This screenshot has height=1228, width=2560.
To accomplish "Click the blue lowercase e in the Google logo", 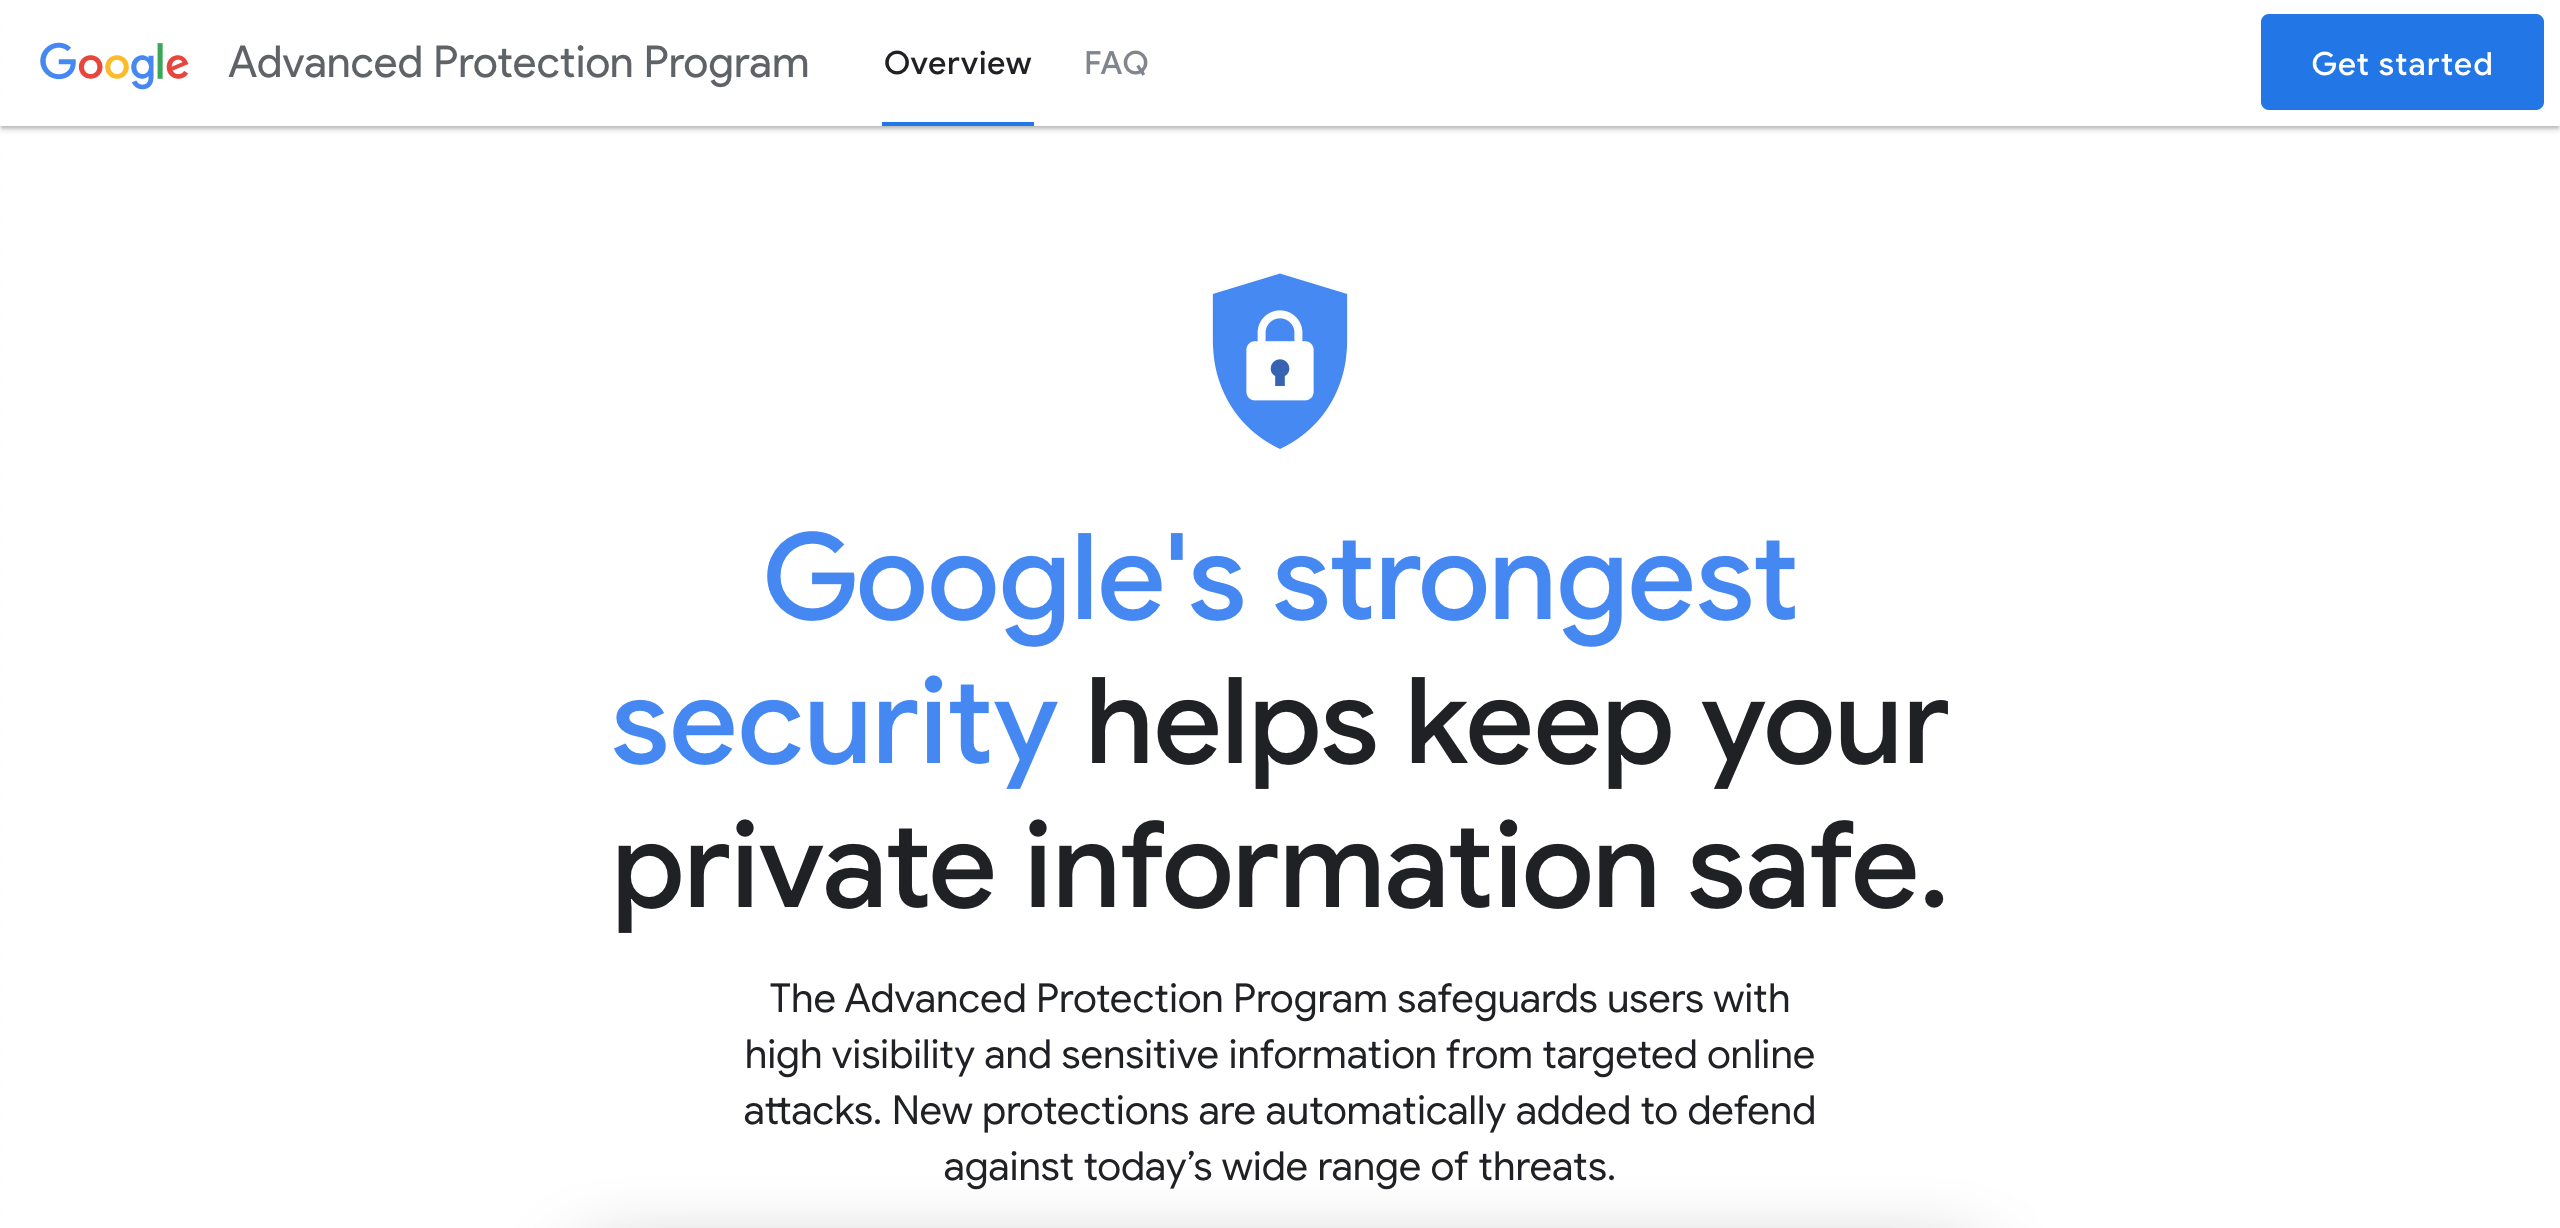I will pos(178,65).
